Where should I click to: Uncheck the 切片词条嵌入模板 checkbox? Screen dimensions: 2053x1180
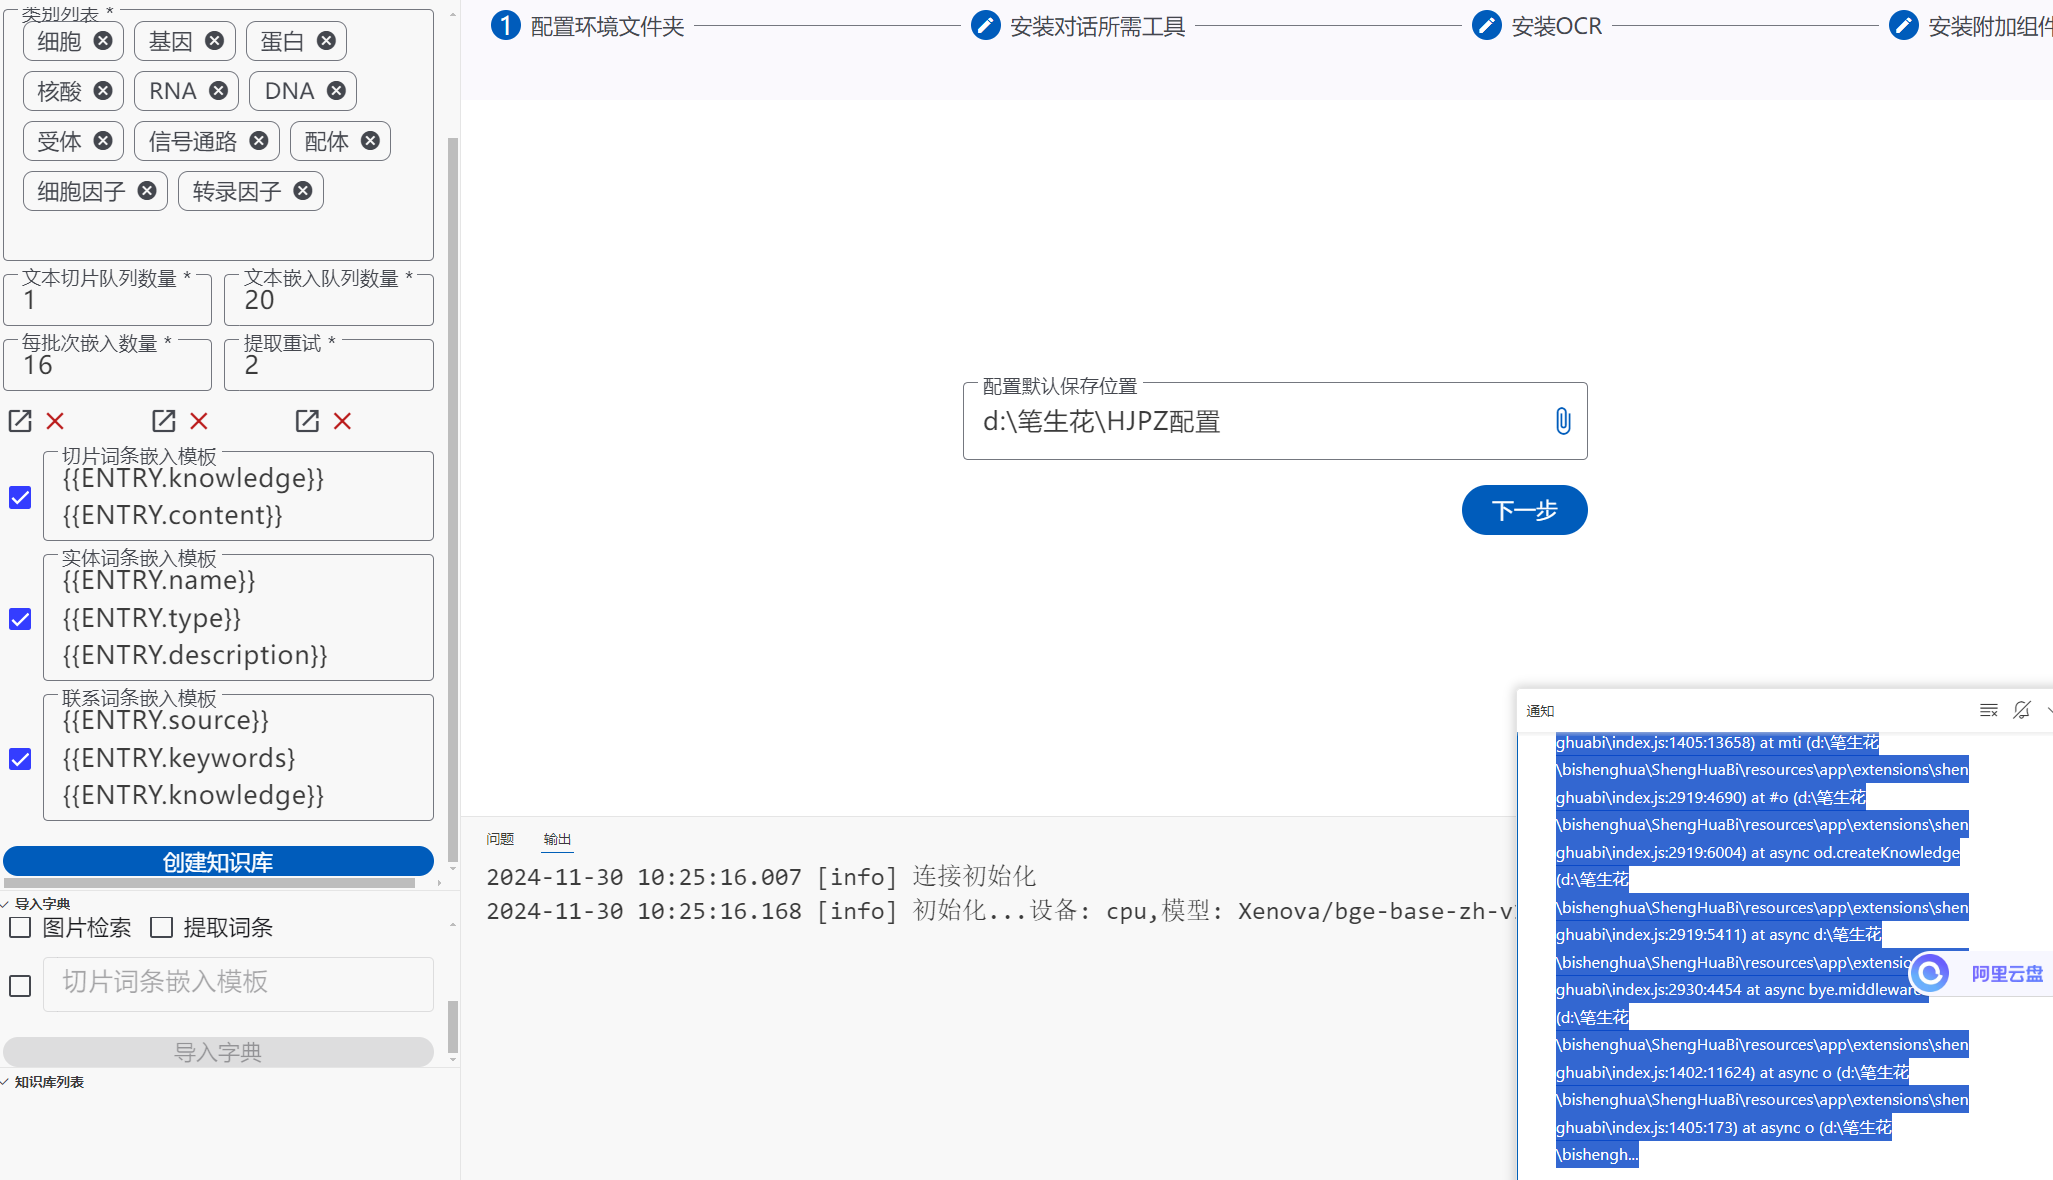point(20,497)
